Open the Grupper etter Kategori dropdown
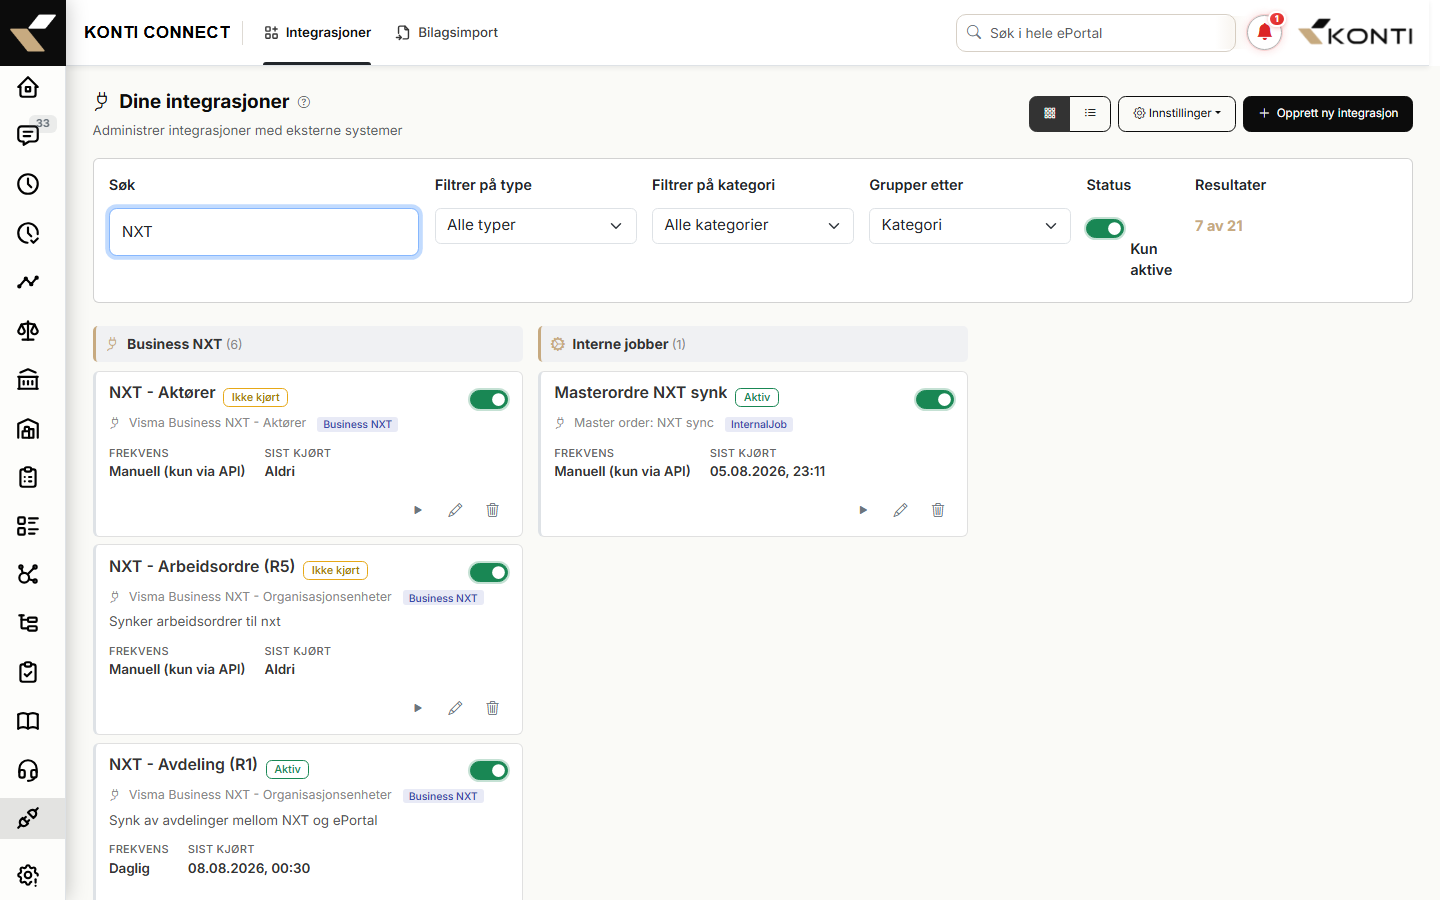This screenshot has width=1440, height=900. [x=970, y=226]
